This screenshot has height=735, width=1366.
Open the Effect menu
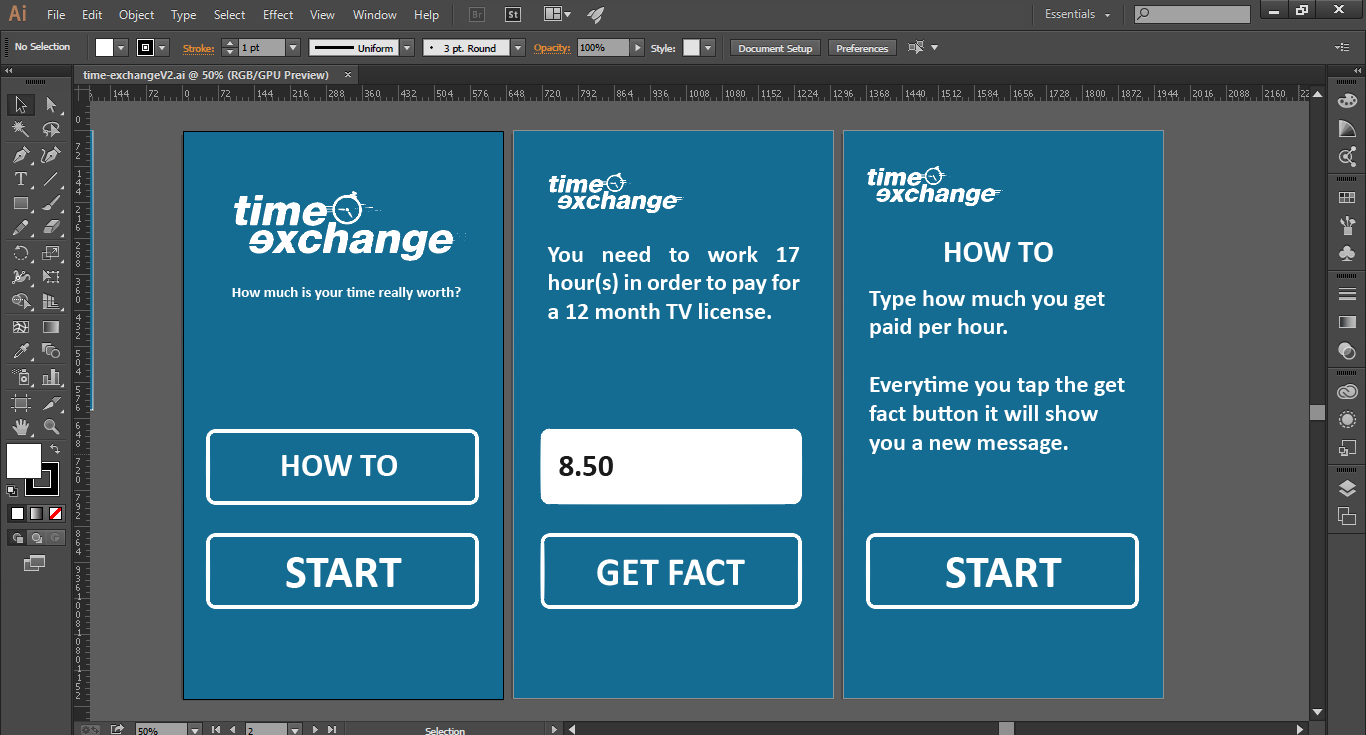(278, 15)
